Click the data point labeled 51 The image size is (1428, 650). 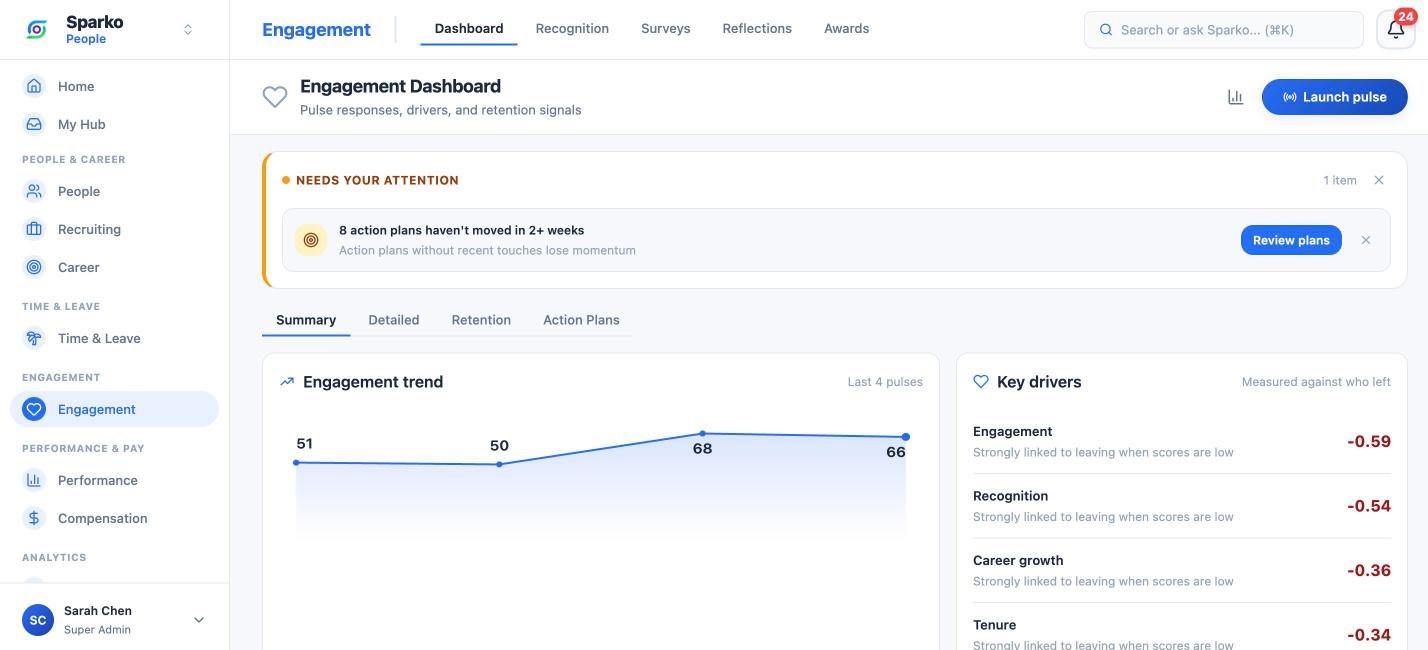(296, 463)
